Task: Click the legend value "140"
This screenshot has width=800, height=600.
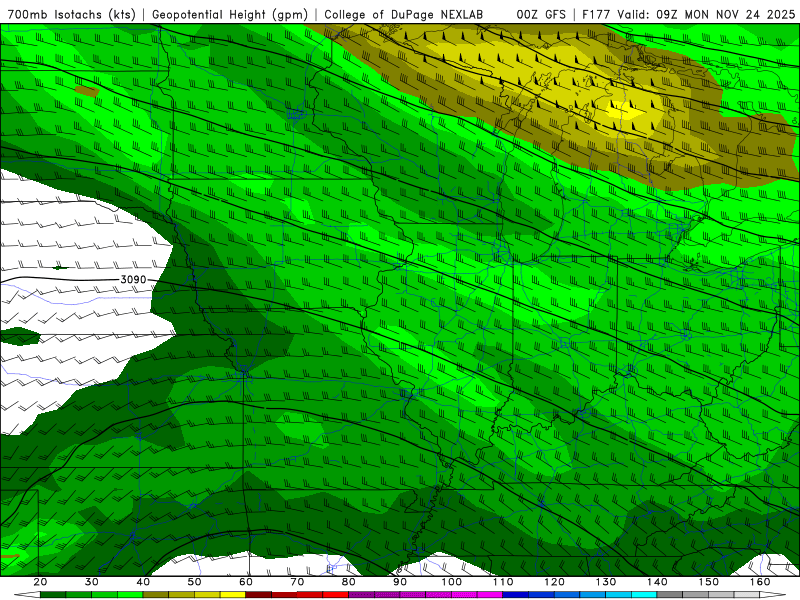Action: pos(658,582)
